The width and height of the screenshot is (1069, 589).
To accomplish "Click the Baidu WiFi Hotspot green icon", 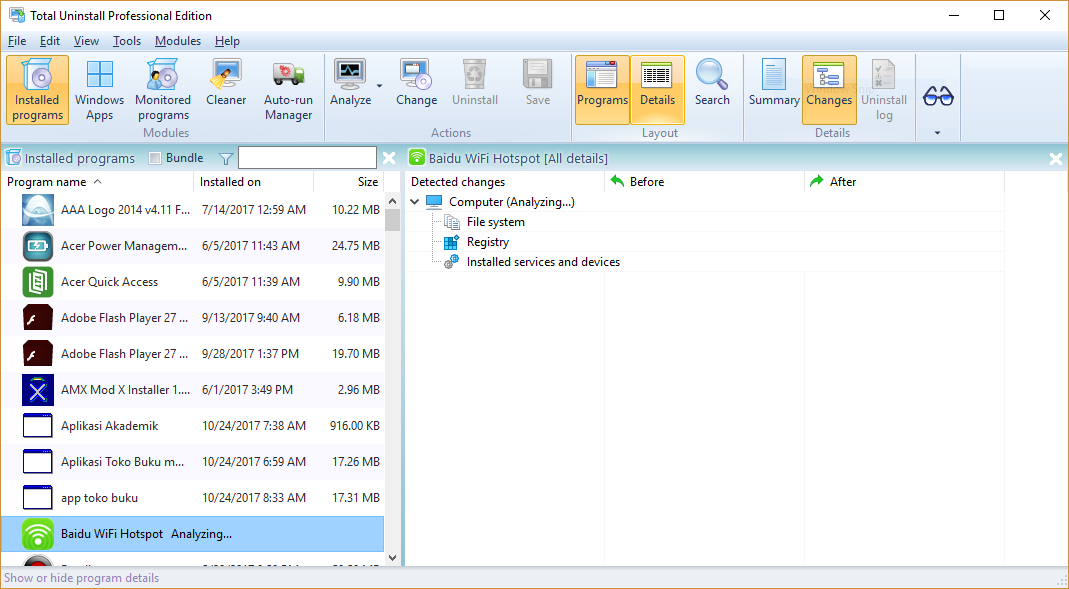I will point(37,534).
